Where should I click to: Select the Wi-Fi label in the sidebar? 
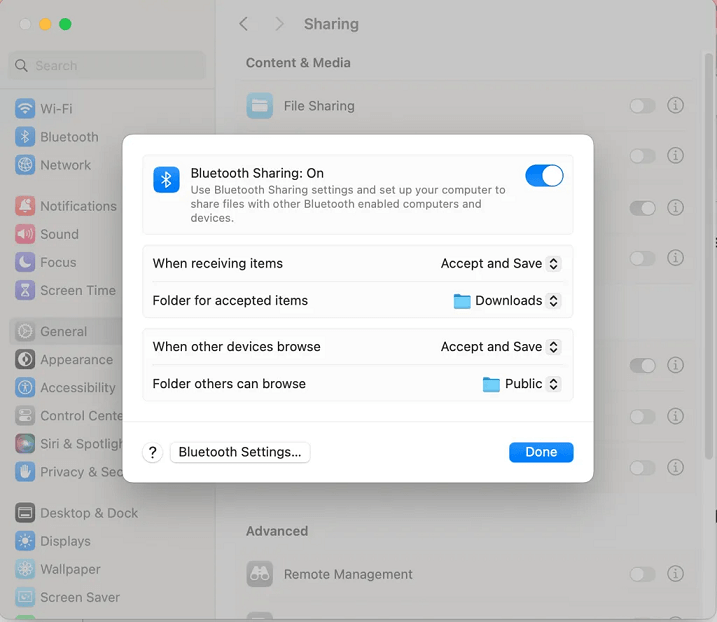[56, 109]
